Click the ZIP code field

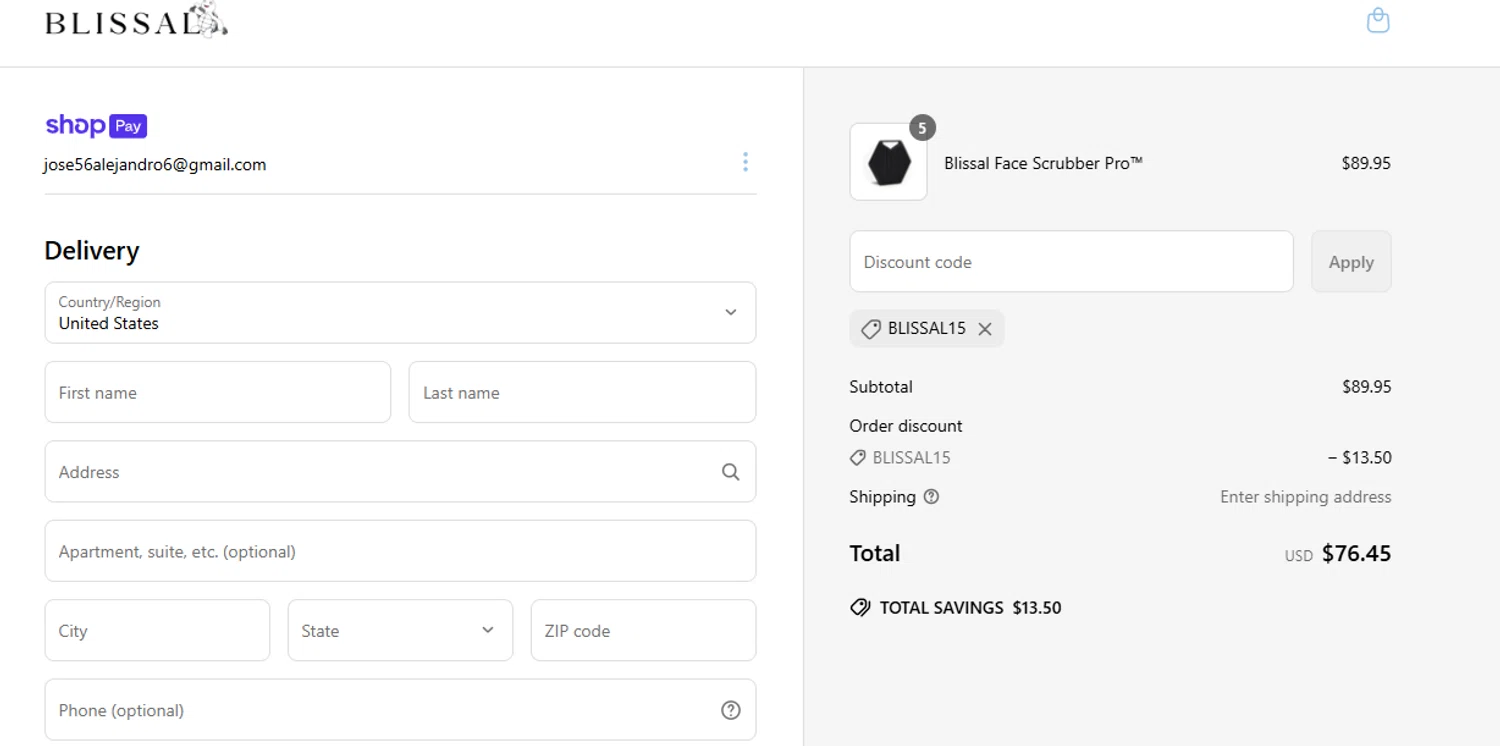(643, 630)
